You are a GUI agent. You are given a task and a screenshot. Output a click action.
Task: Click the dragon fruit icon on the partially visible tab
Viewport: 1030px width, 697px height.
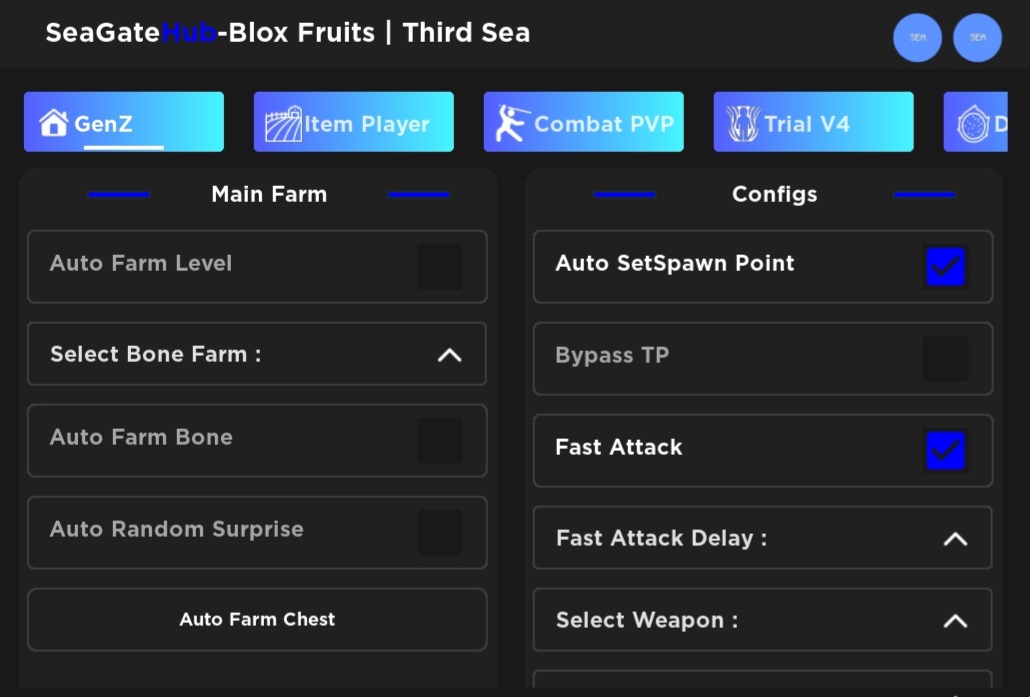(x=973, y=124)
